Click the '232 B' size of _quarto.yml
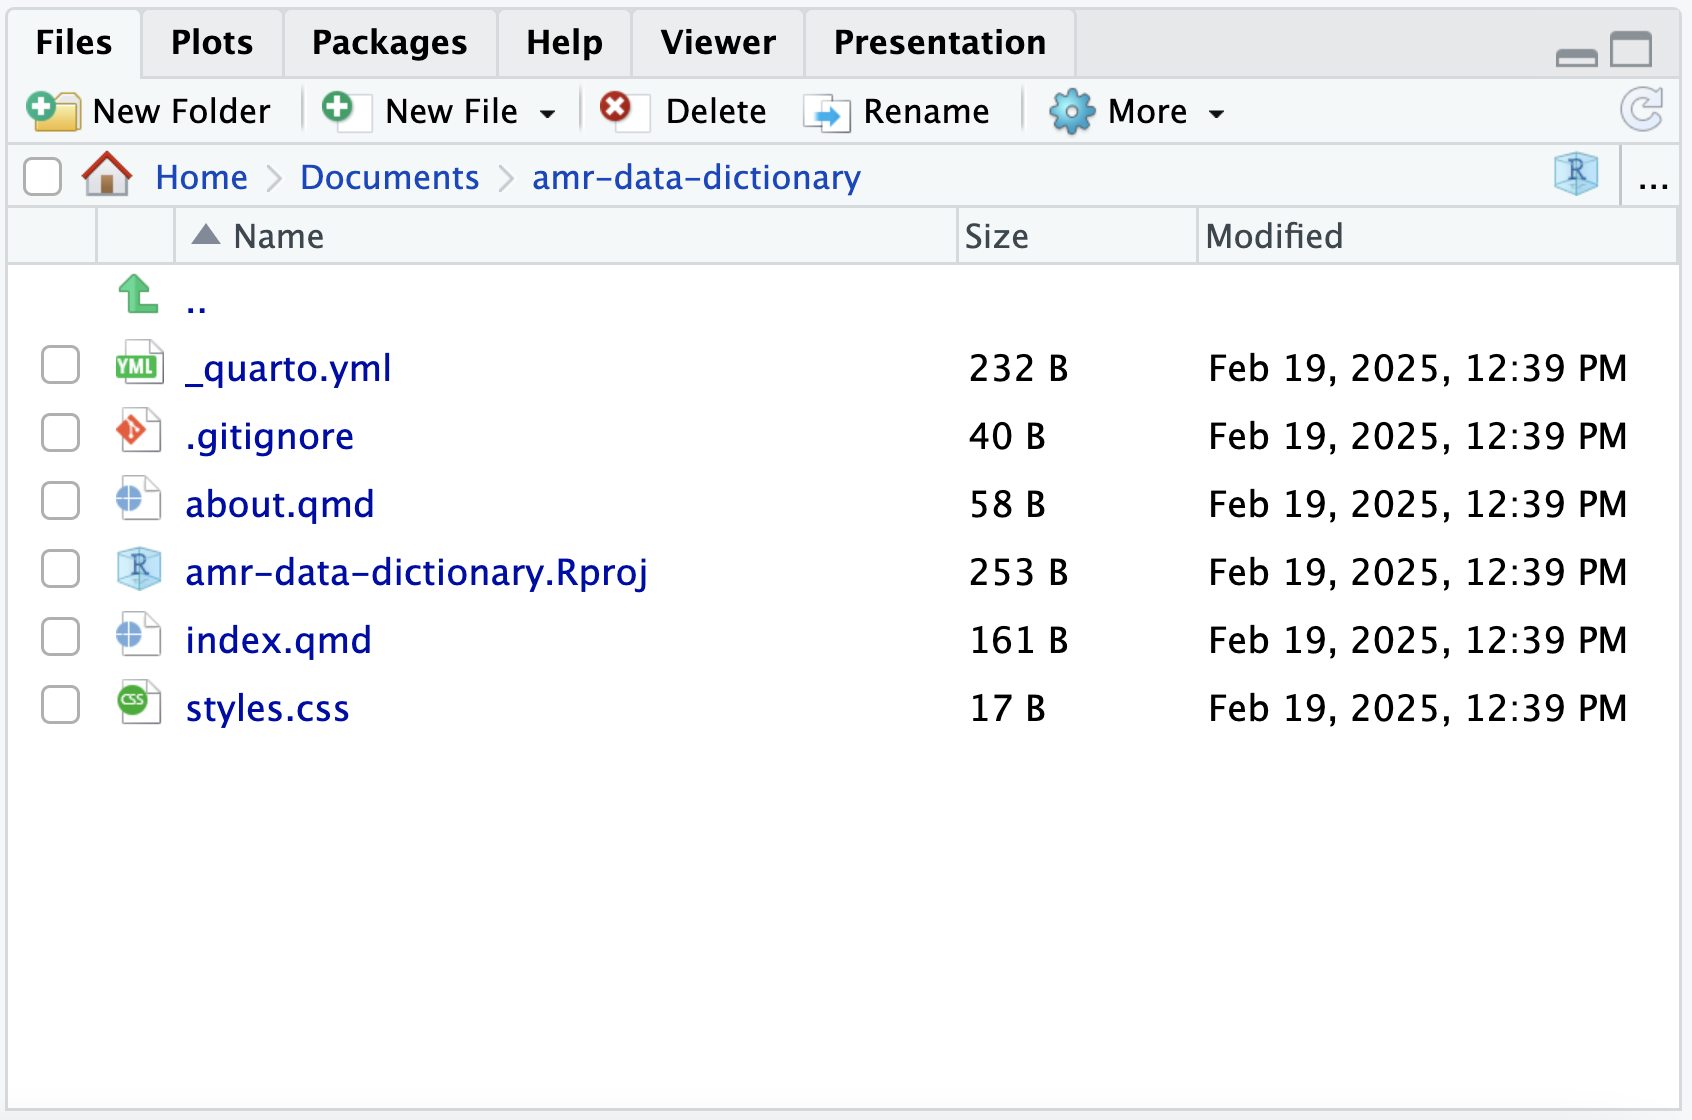This screenshot has height=1120, width=1692. (1019, 369)
